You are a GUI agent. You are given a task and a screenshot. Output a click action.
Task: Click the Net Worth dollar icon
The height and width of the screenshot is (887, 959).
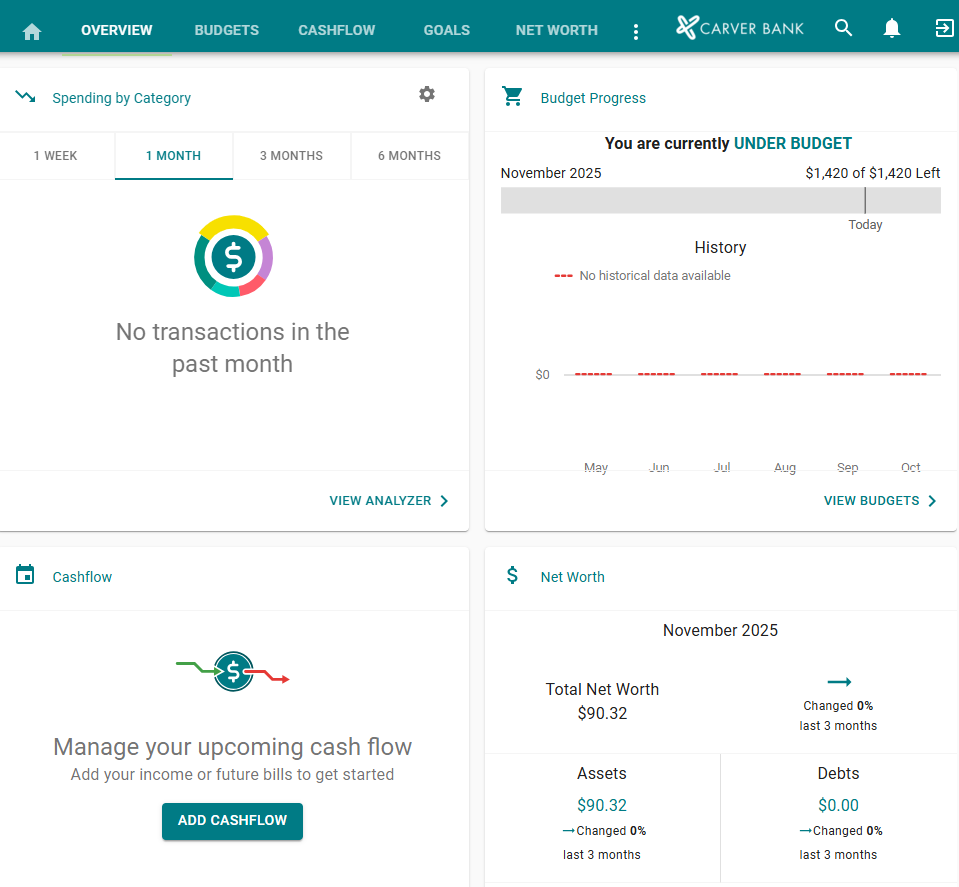click(x=513, y=575)
